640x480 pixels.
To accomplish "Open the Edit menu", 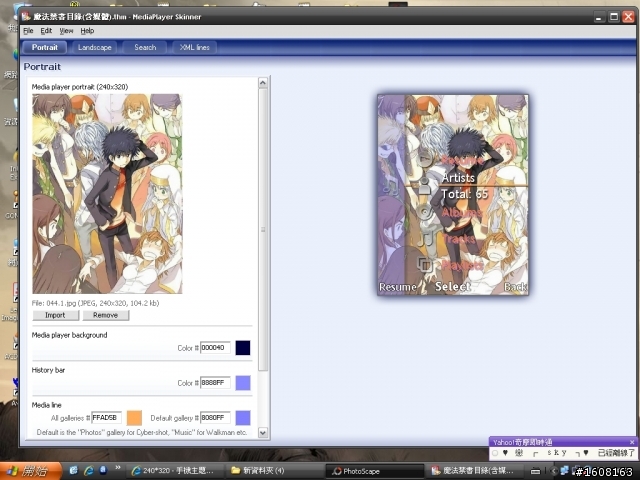I will coord(46,31).
